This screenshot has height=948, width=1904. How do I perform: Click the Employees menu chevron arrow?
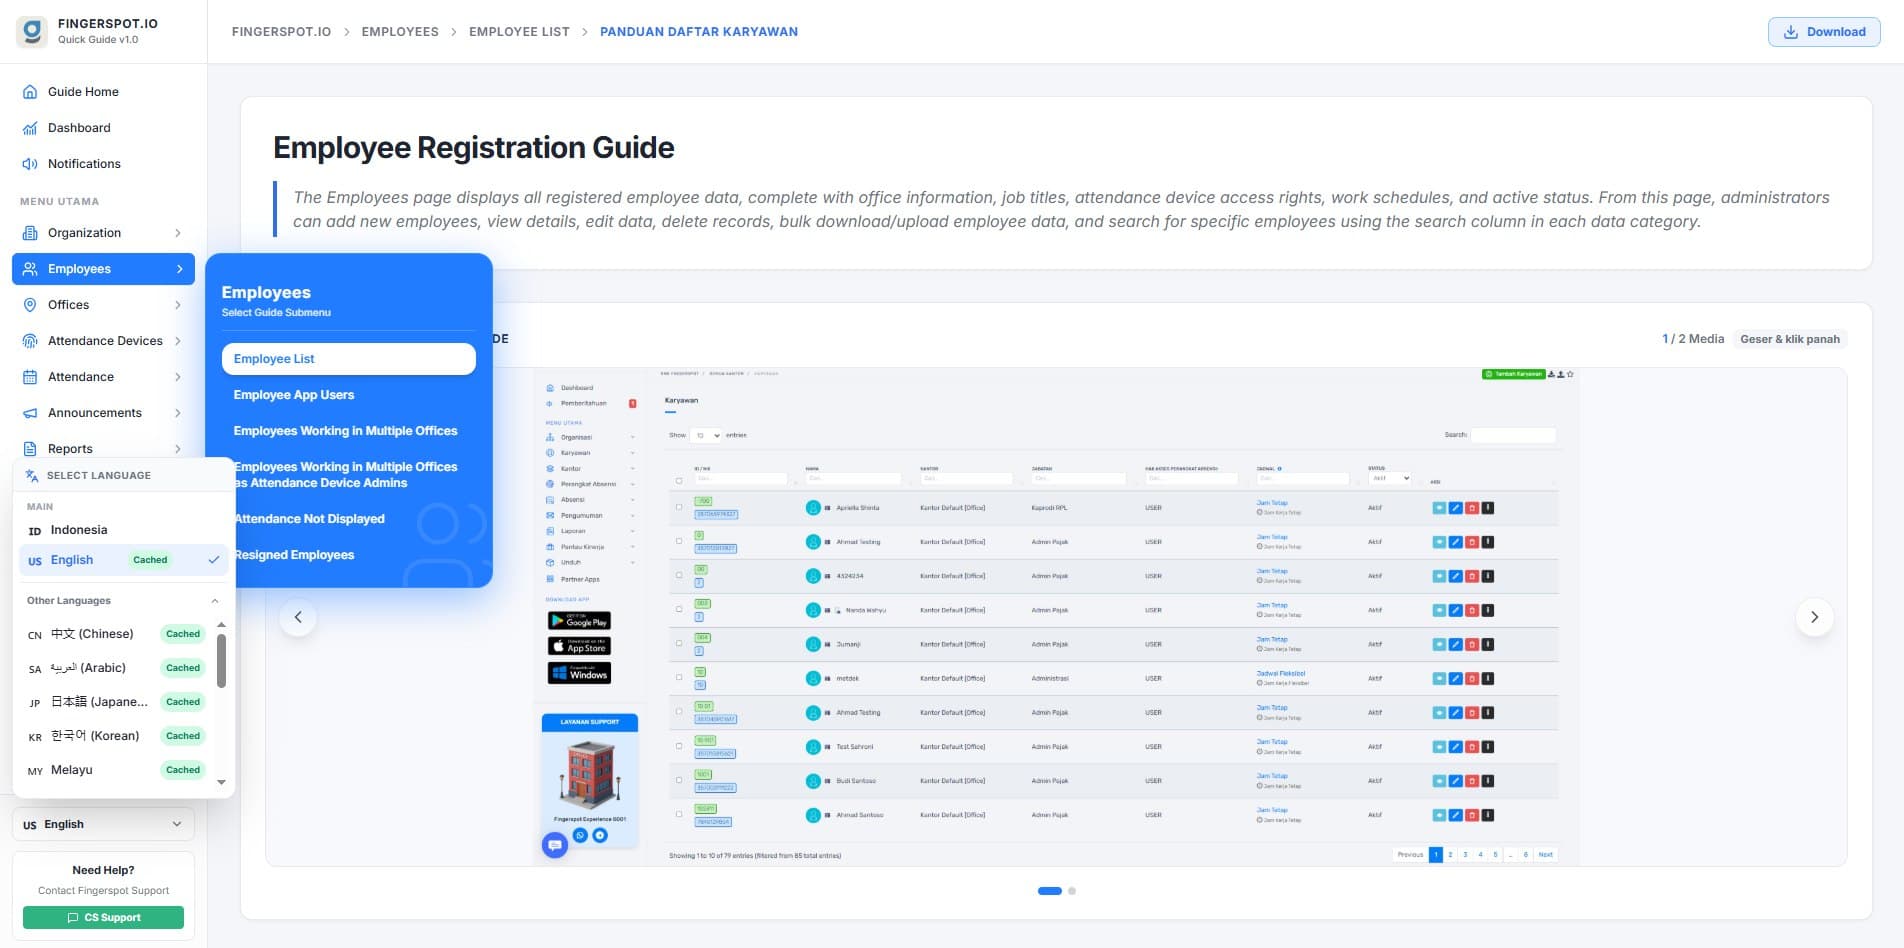pos(179,269)
